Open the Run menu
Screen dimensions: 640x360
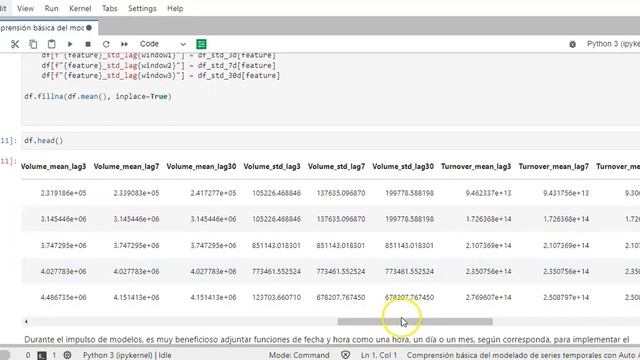pos(51,9)
